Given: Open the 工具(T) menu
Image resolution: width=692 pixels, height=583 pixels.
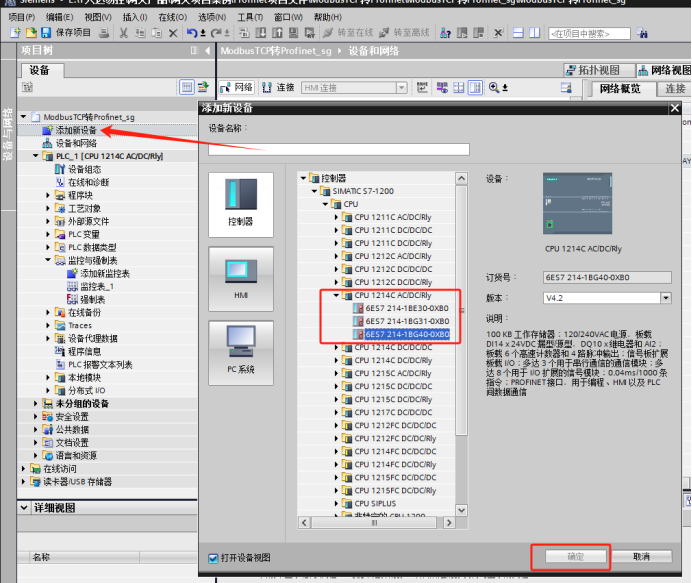Looking at the screenshot, I should pyautogui.click(x=250, y=17).
